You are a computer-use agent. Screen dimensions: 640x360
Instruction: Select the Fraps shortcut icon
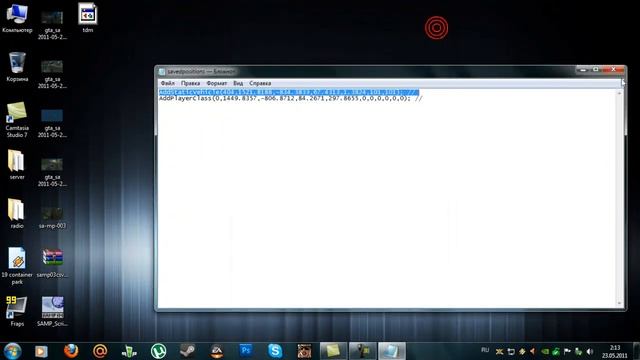(17, 312)
